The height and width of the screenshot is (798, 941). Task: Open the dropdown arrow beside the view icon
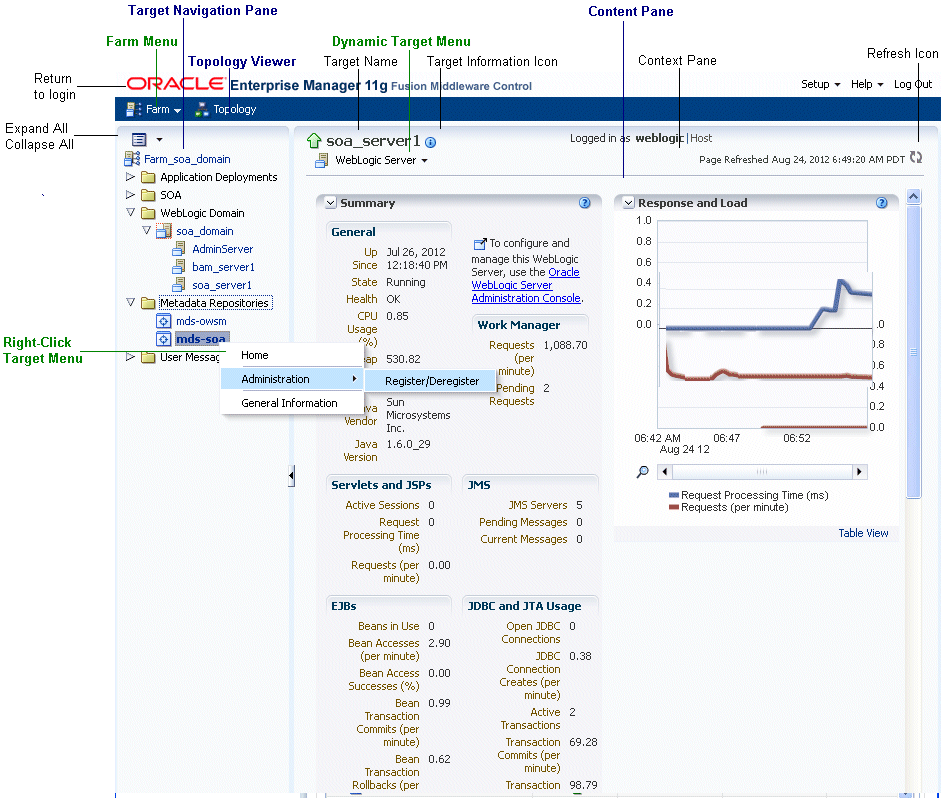click(x=159, y=140)
